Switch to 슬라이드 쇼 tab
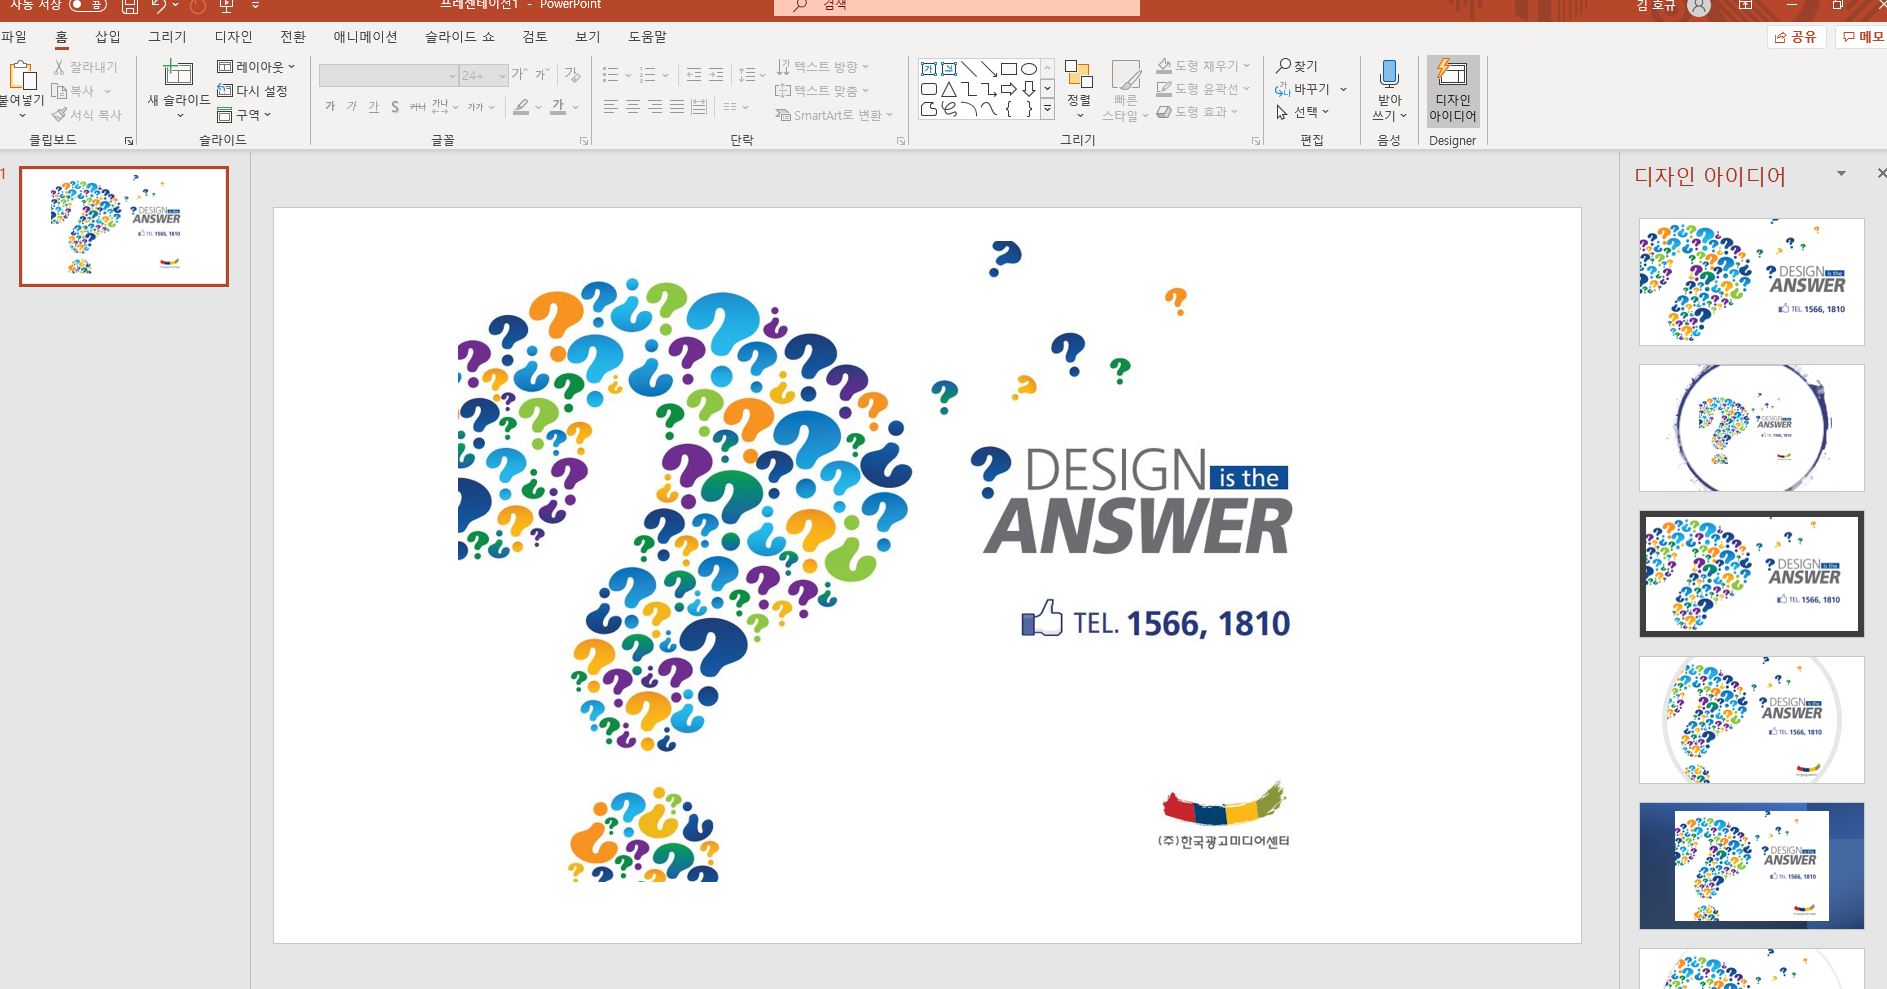 coord(459,37)
